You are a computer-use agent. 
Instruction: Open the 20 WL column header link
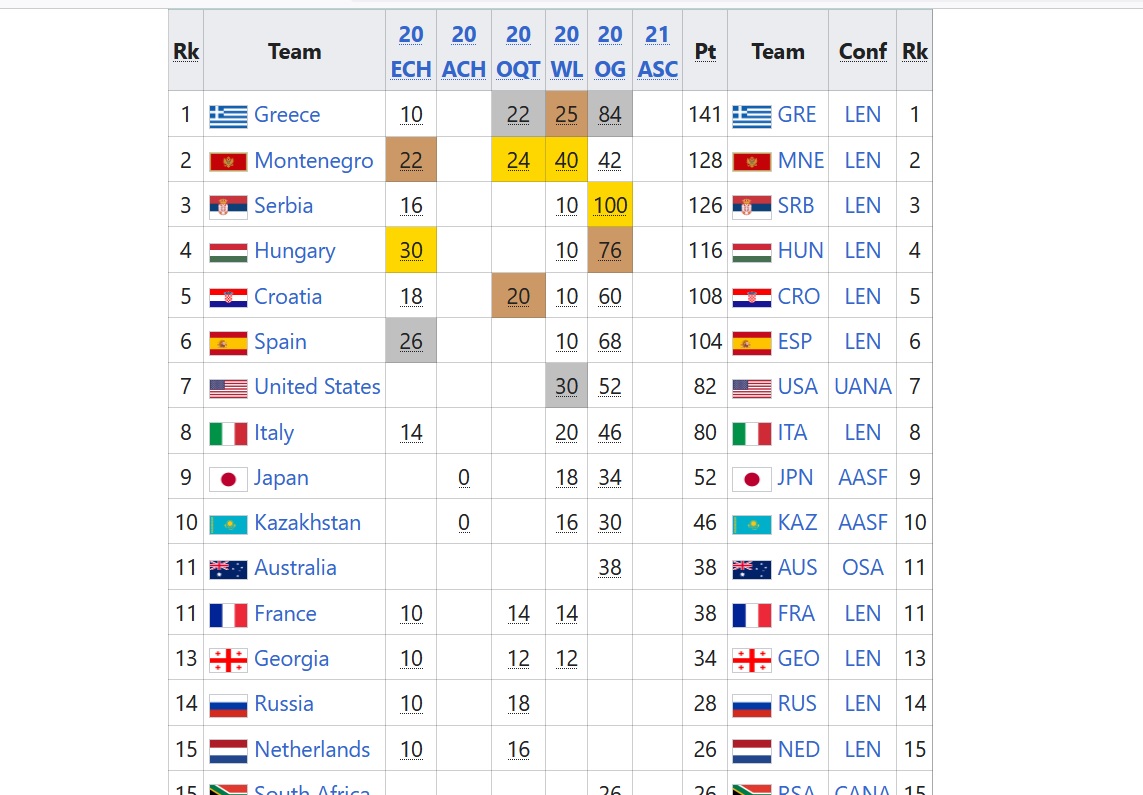tap(567, 51)
